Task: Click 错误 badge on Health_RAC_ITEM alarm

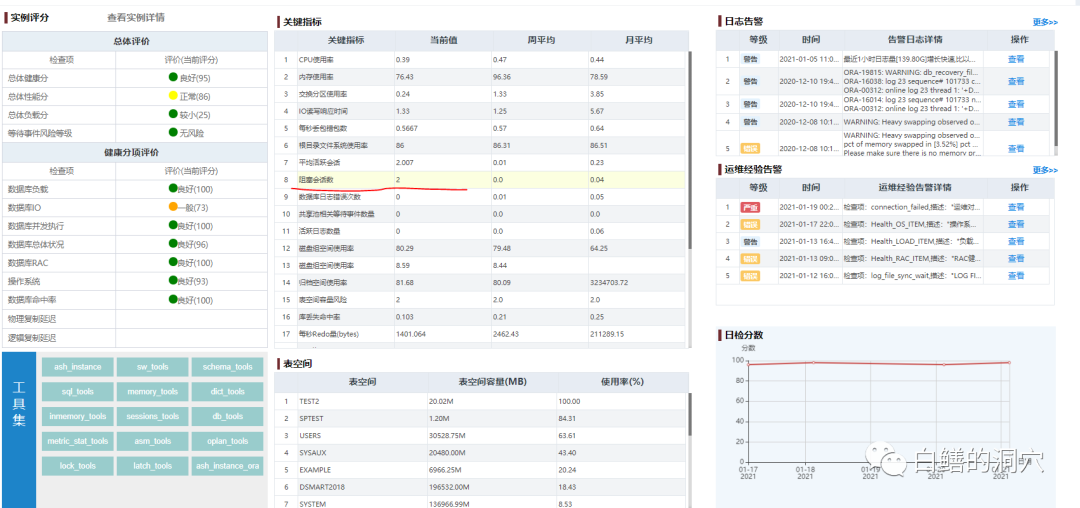Action: pyautogui.click(x=750, y=259)
